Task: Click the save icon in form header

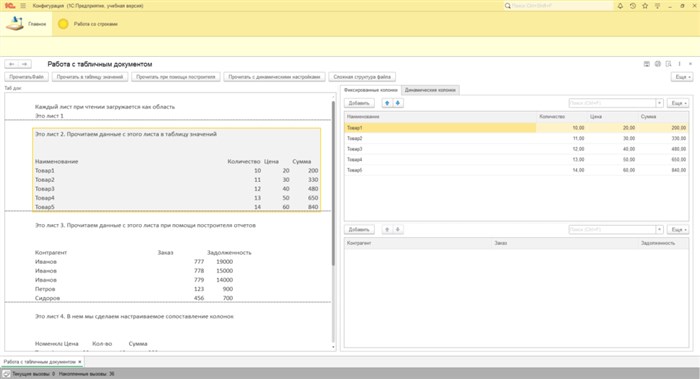Action: 646,64
